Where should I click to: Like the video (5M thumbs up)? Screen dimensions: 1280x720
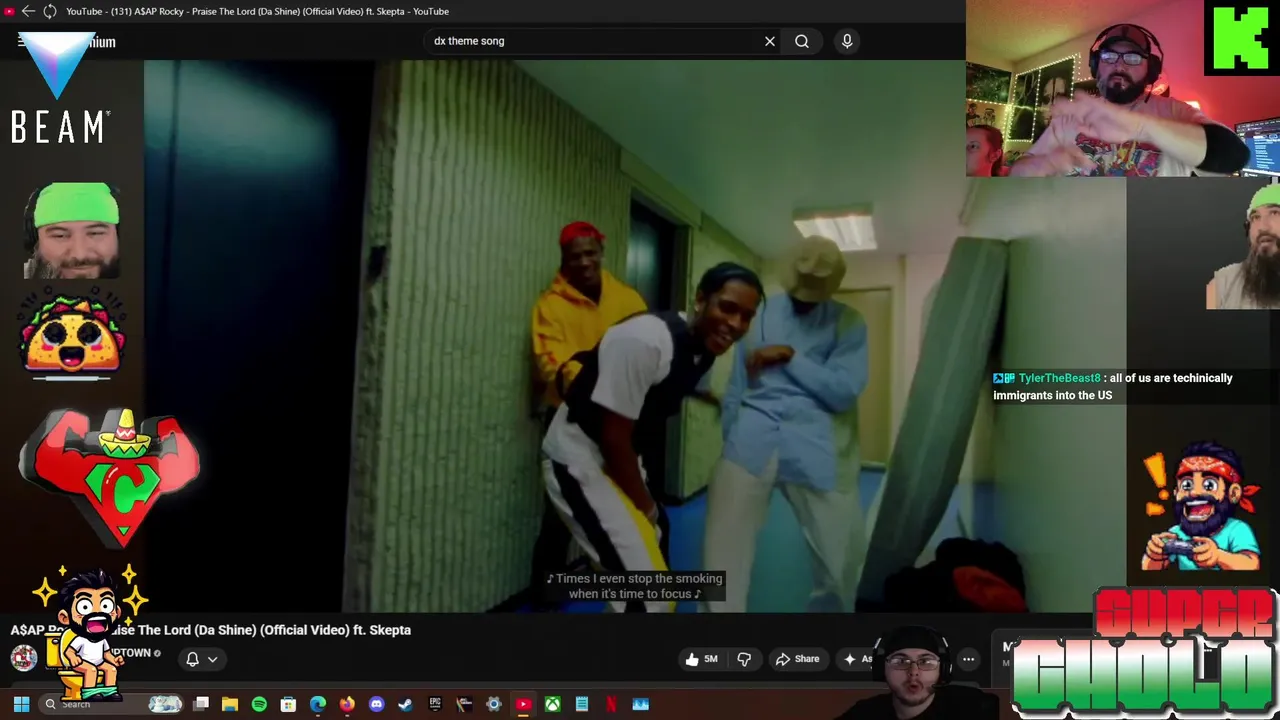pyautogui.click(x=701, y=659)
